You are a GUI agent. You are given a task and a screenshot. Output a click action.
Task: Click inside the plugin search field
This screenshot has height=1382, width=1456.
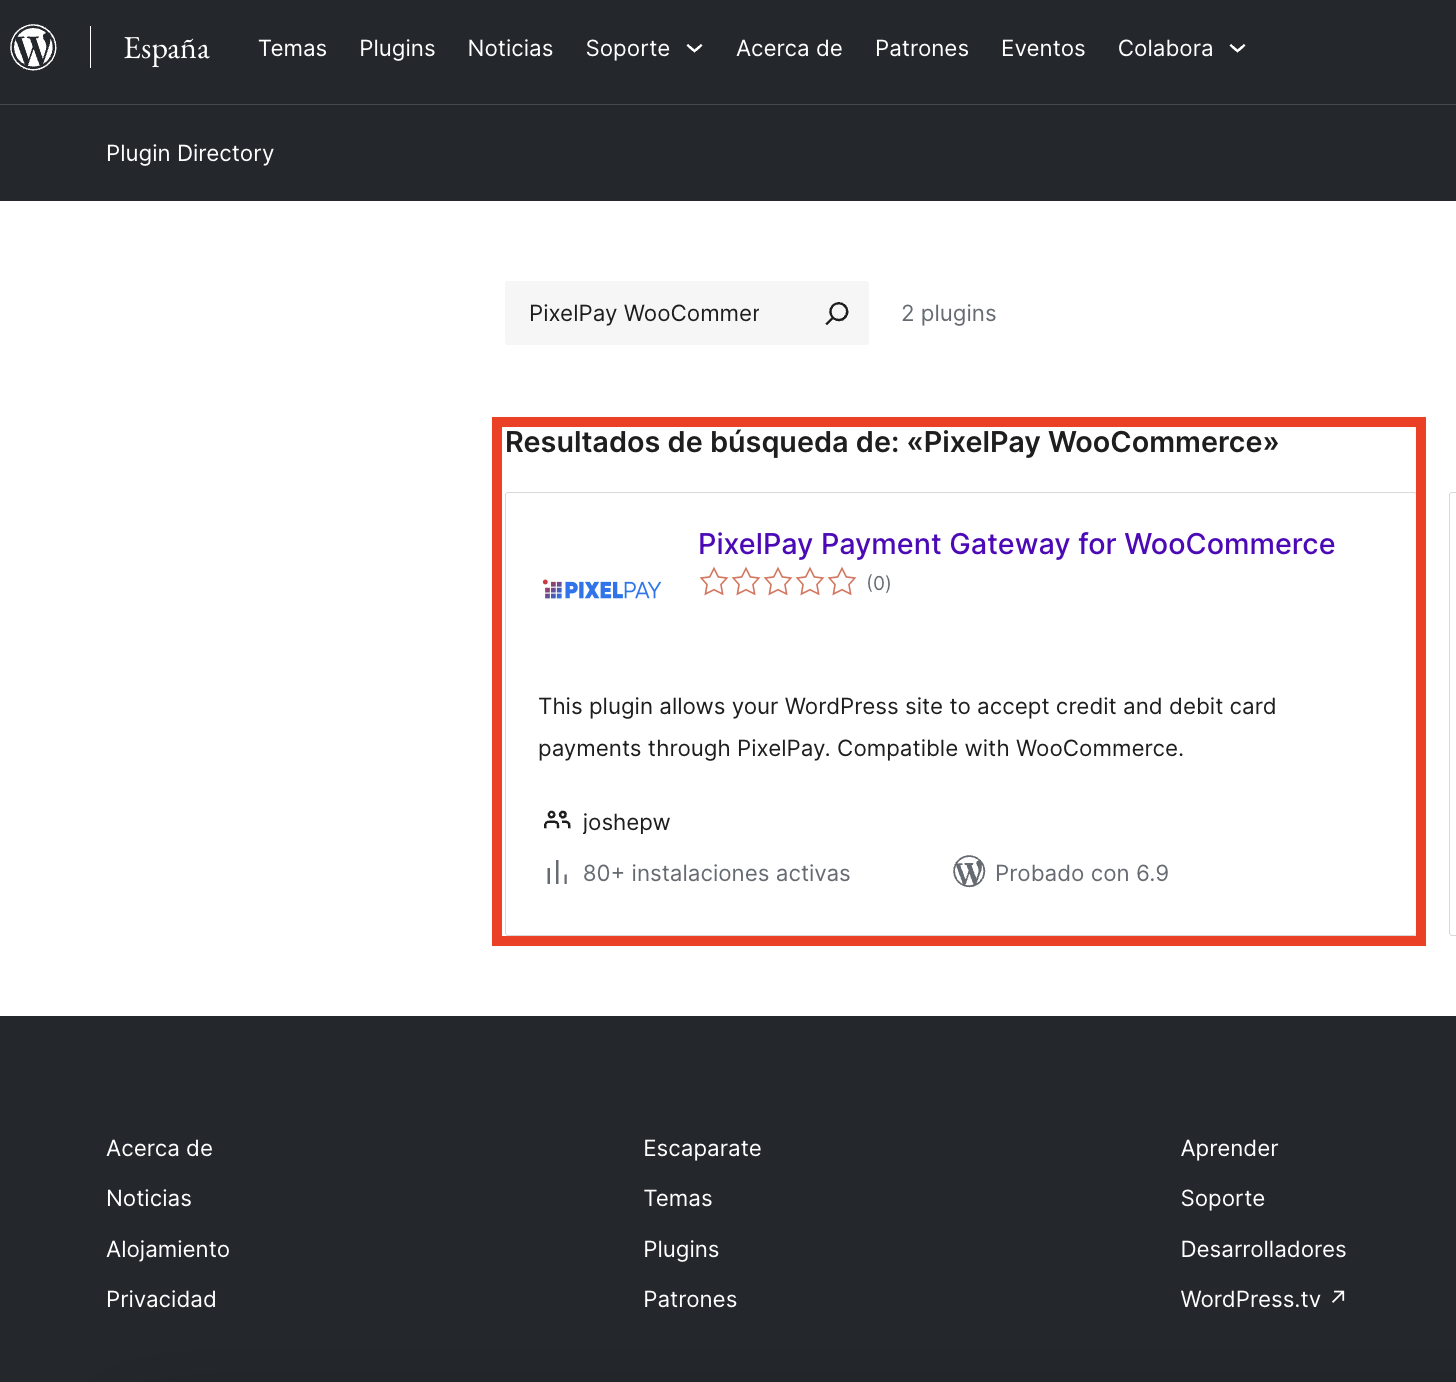tap(660, 313)
